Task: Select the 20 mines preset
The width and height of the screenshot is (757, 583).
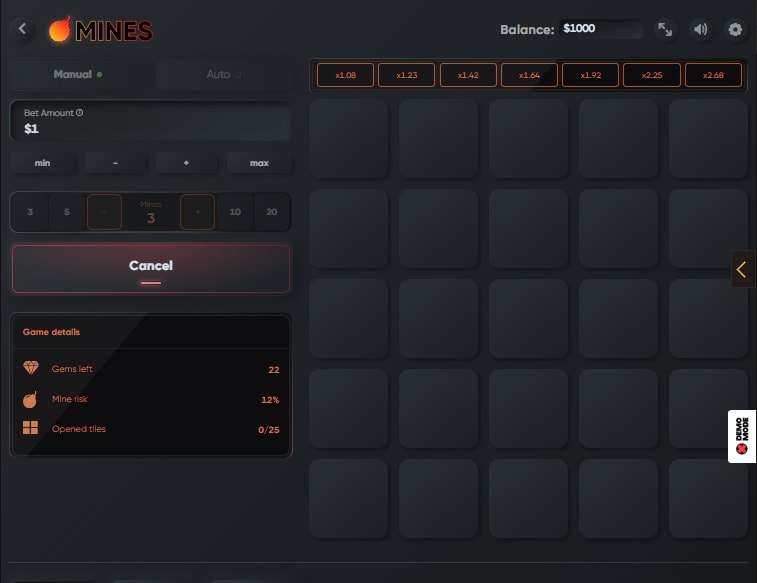Action: click(272, 212)
